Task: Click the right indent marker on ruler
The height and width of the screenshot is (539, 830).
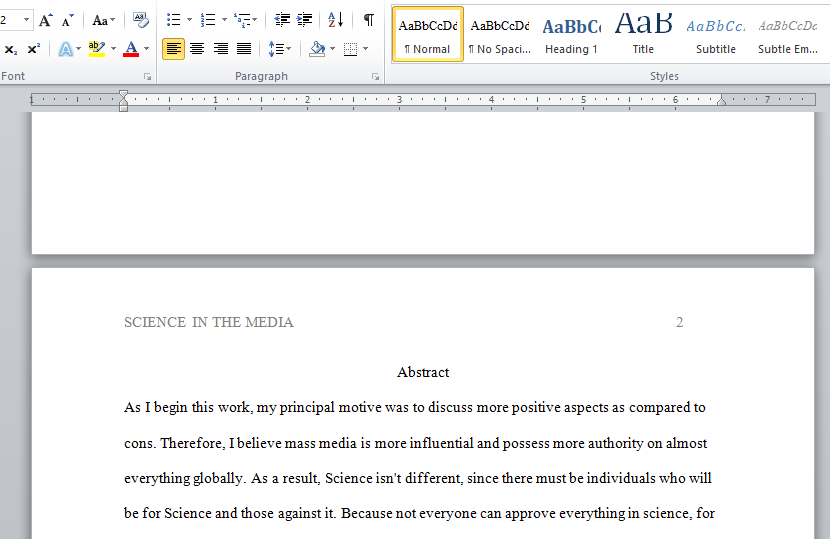Action: point(721,101)
